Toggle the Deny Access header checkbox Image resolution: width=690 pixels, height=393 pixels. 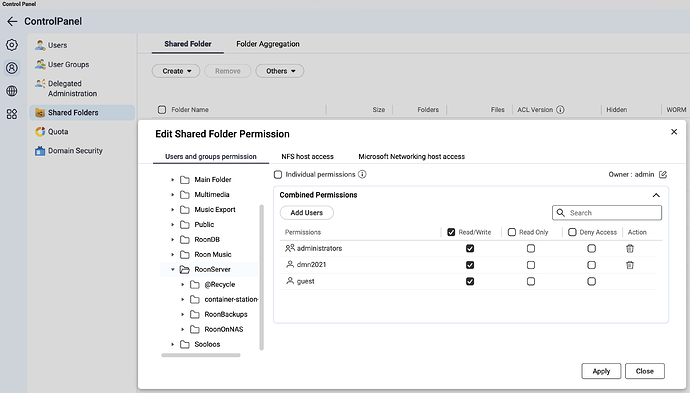572,232
